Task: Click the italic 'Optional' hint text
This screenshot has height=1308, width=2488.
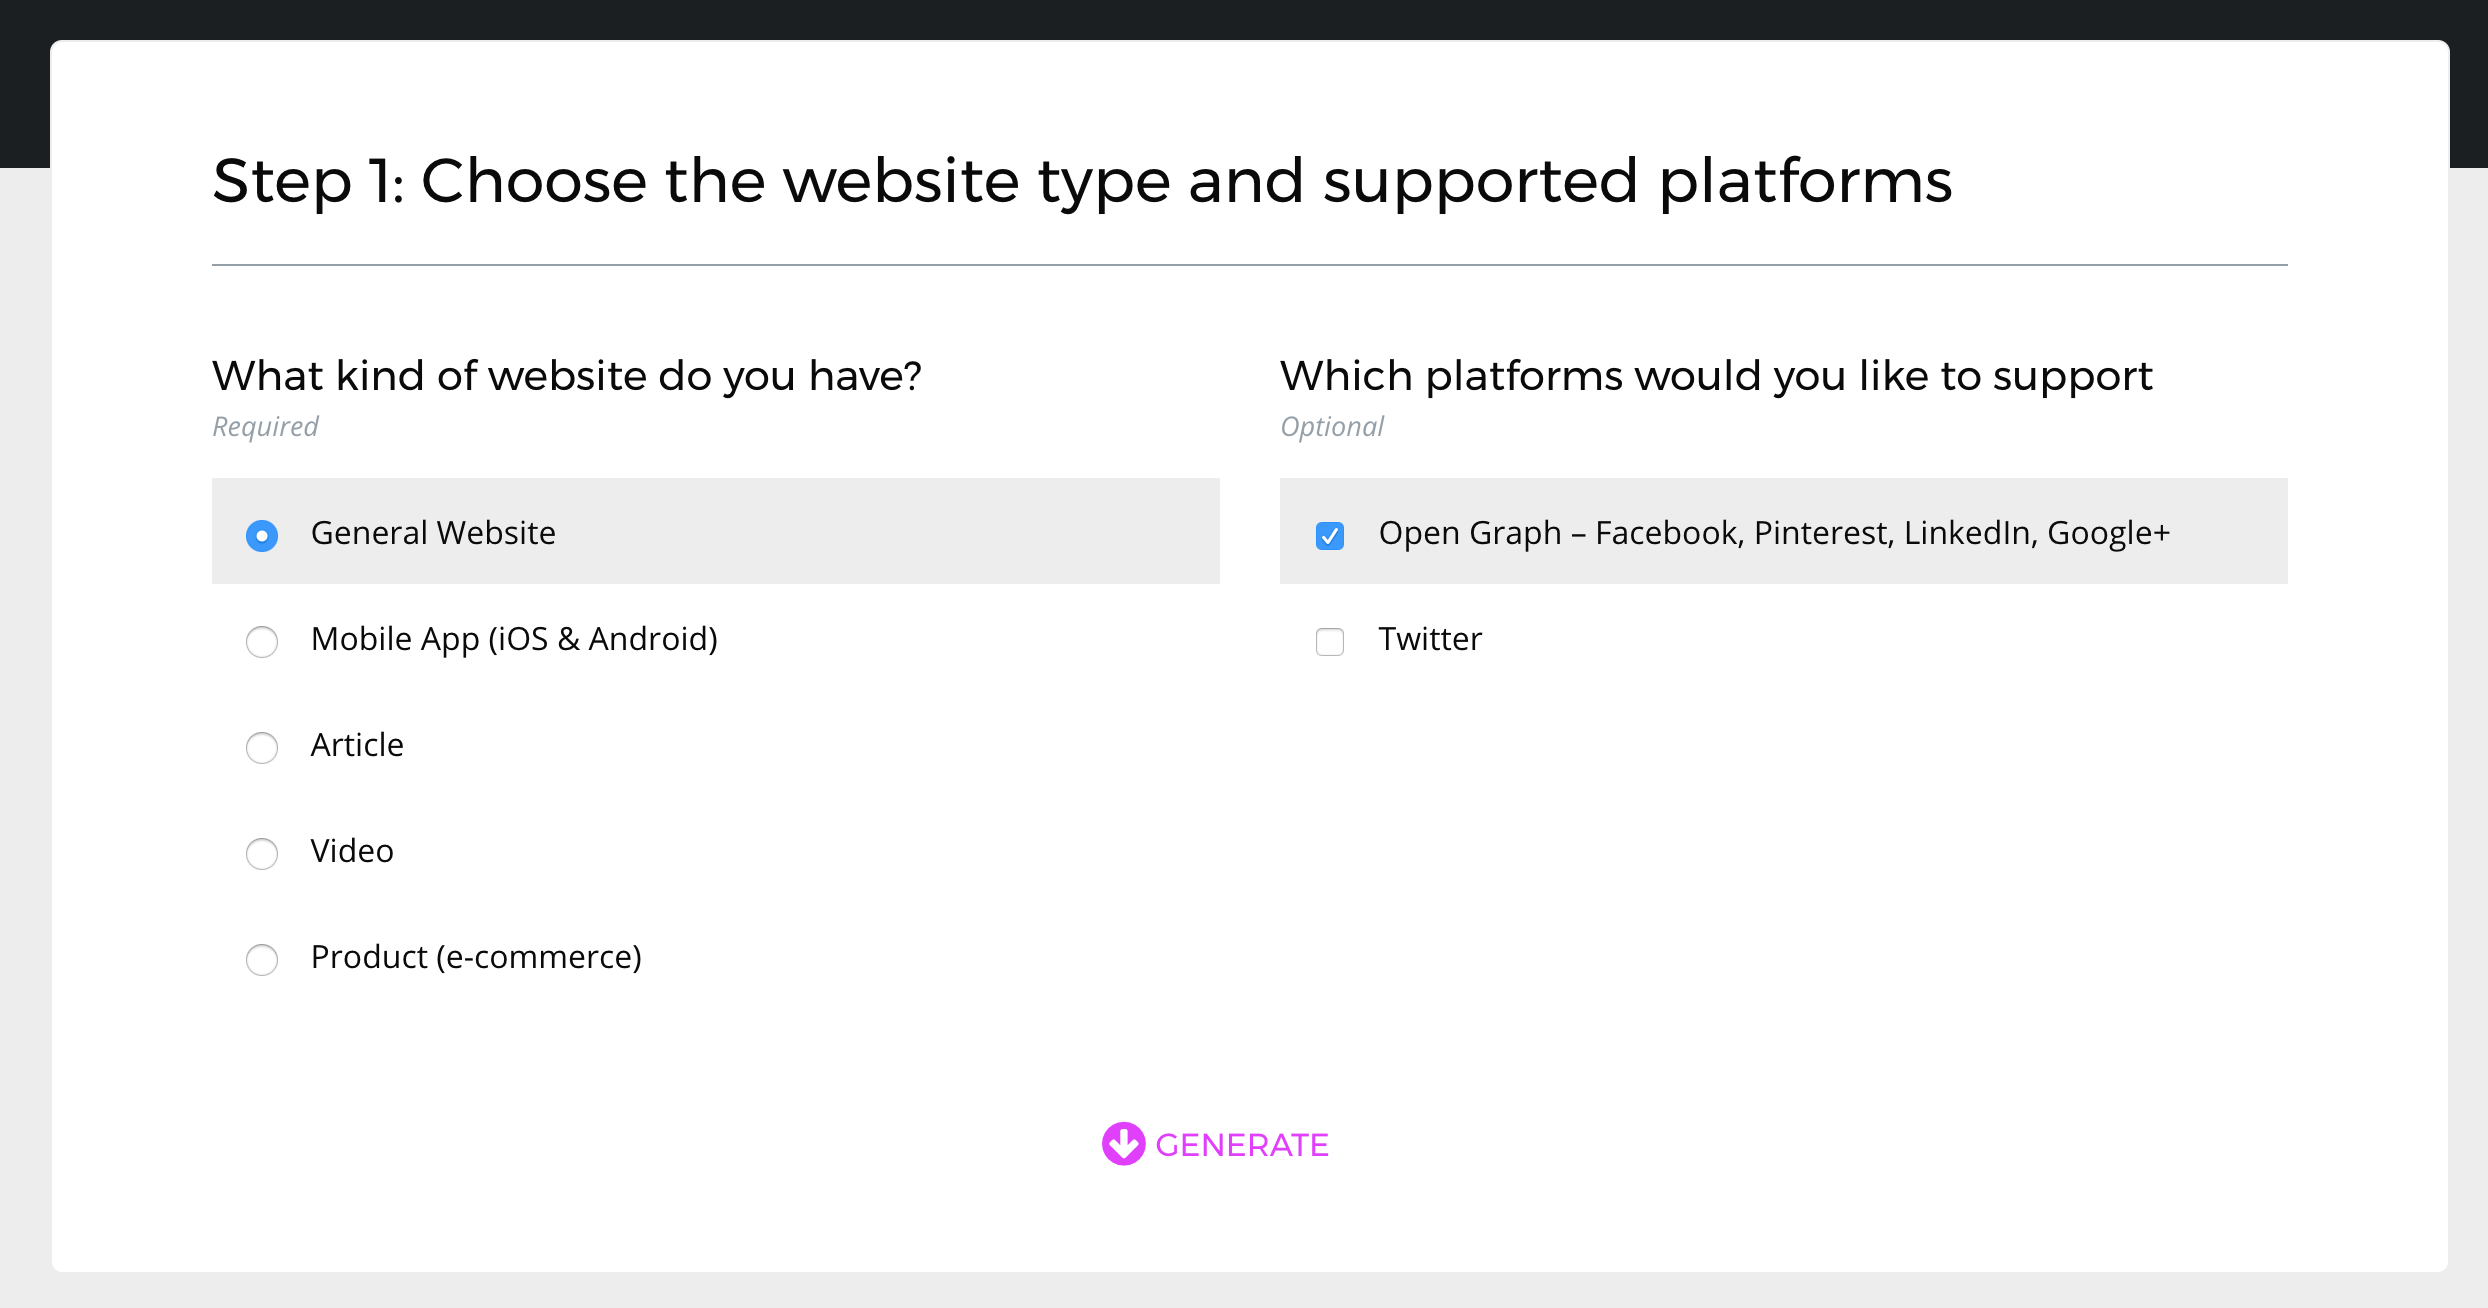Action: [1332, 427]
